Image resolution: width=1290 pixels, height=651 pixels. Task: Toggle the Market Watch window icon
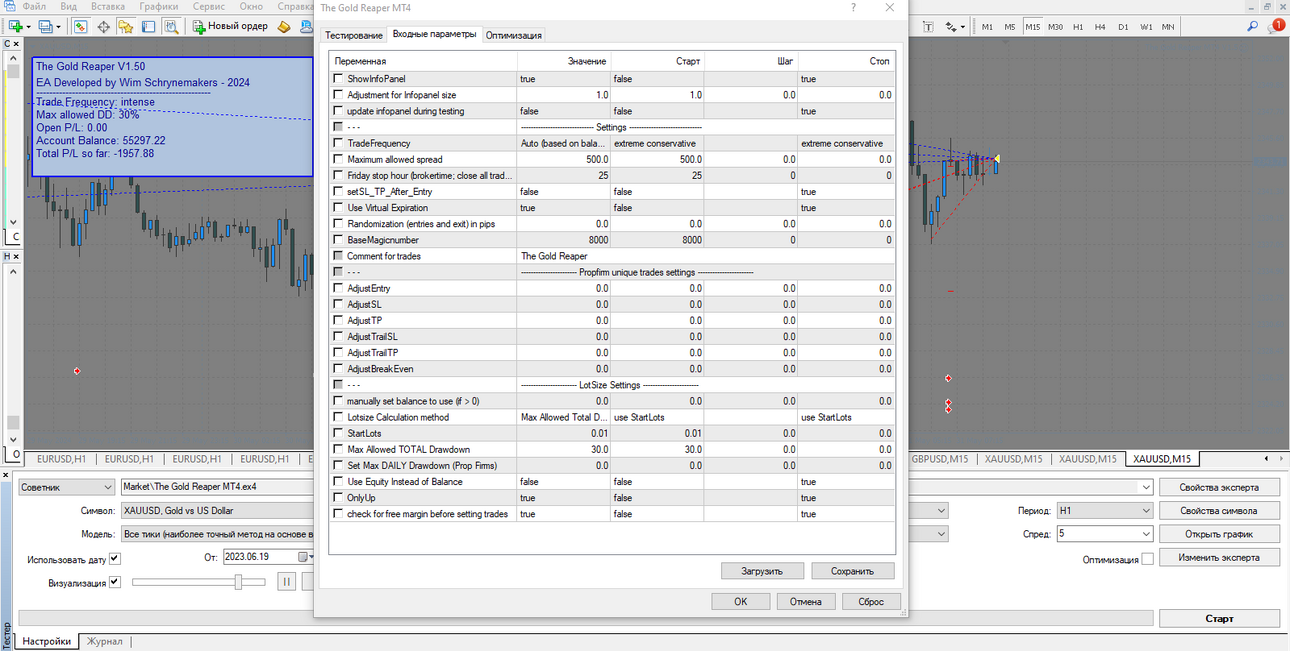[80, 26]
